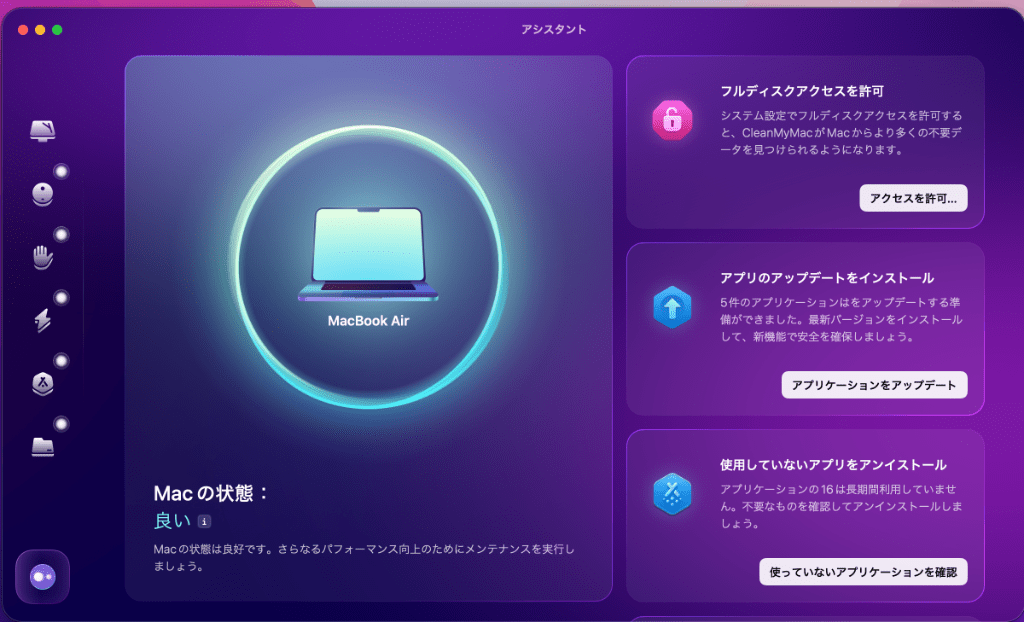Click the blue uninstaller hexagon icon
The height and width of the screenshot is (622, 1024).
point(672,493)
